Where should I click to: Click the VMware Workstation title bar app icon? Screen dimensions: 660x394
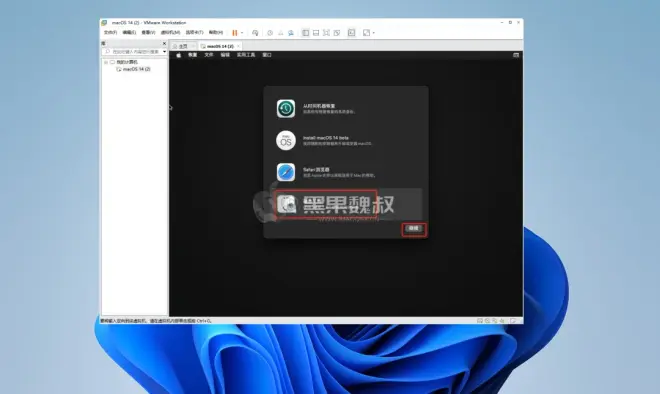coord(104,23)
